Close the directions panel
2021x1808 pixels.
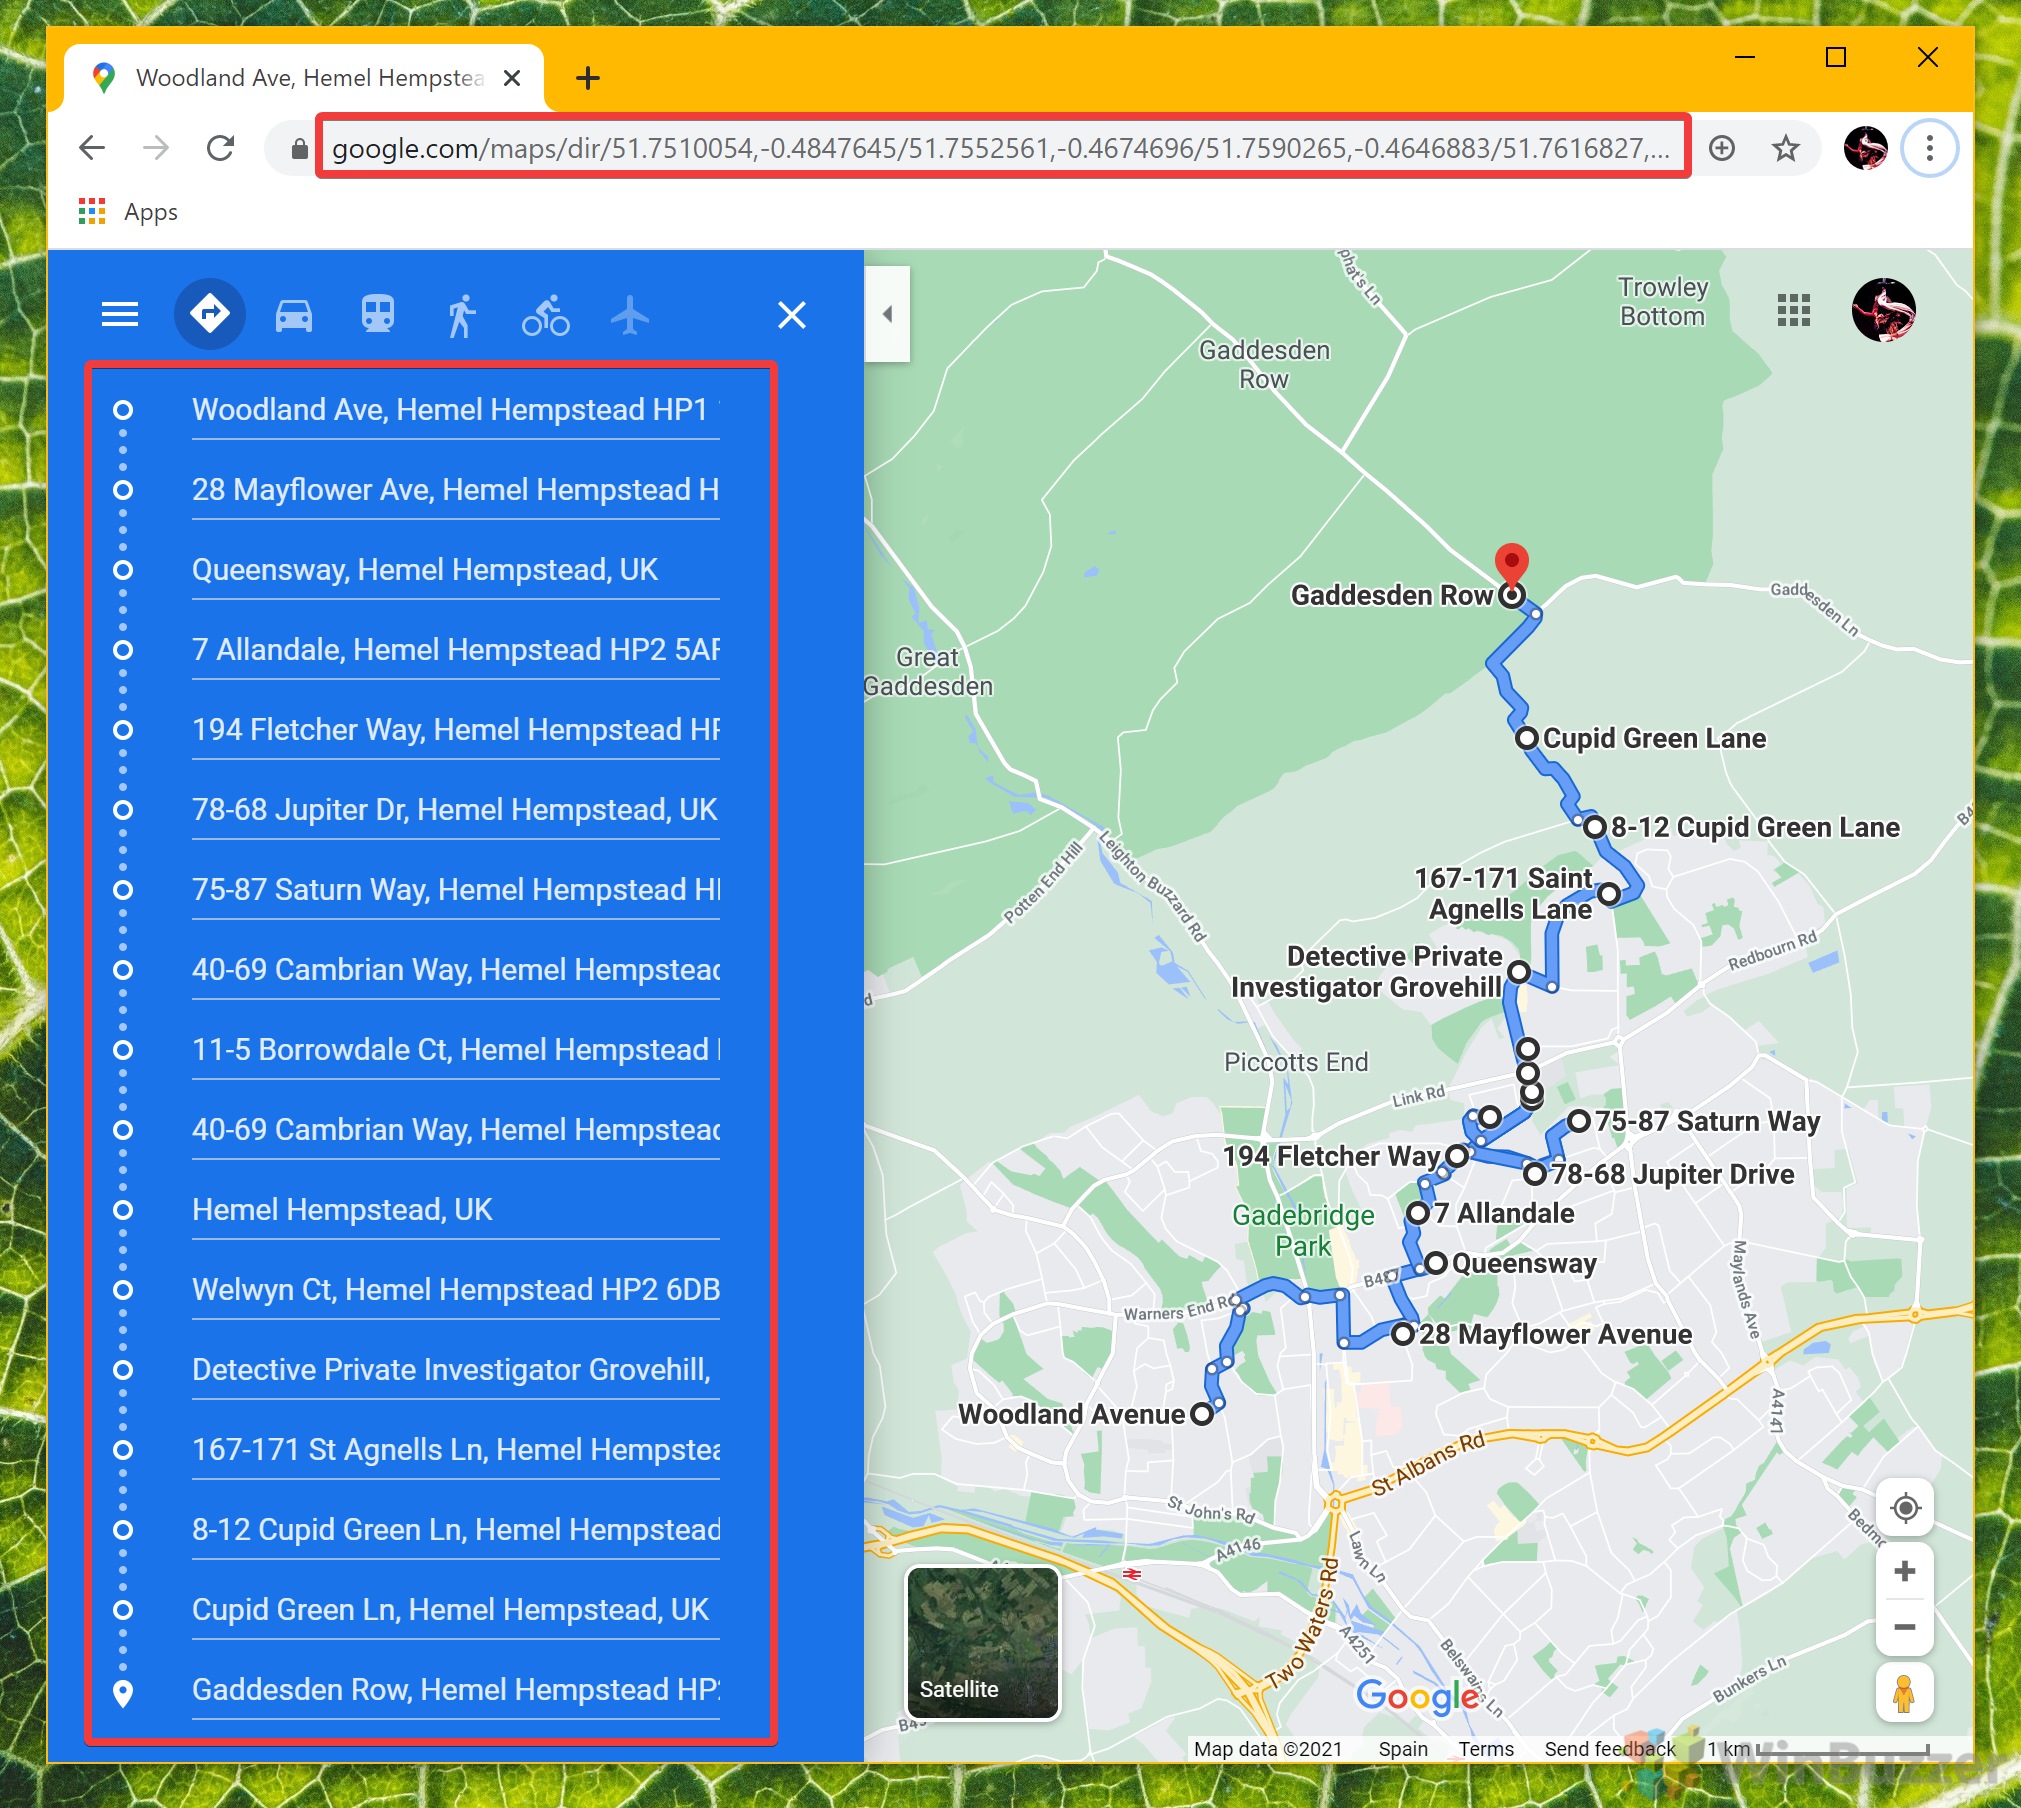(791, 315)
